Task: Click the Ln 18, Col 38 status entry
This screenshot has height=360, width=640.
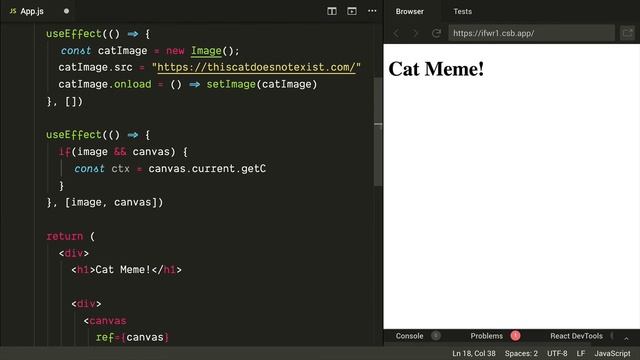Action: [473, 353]
